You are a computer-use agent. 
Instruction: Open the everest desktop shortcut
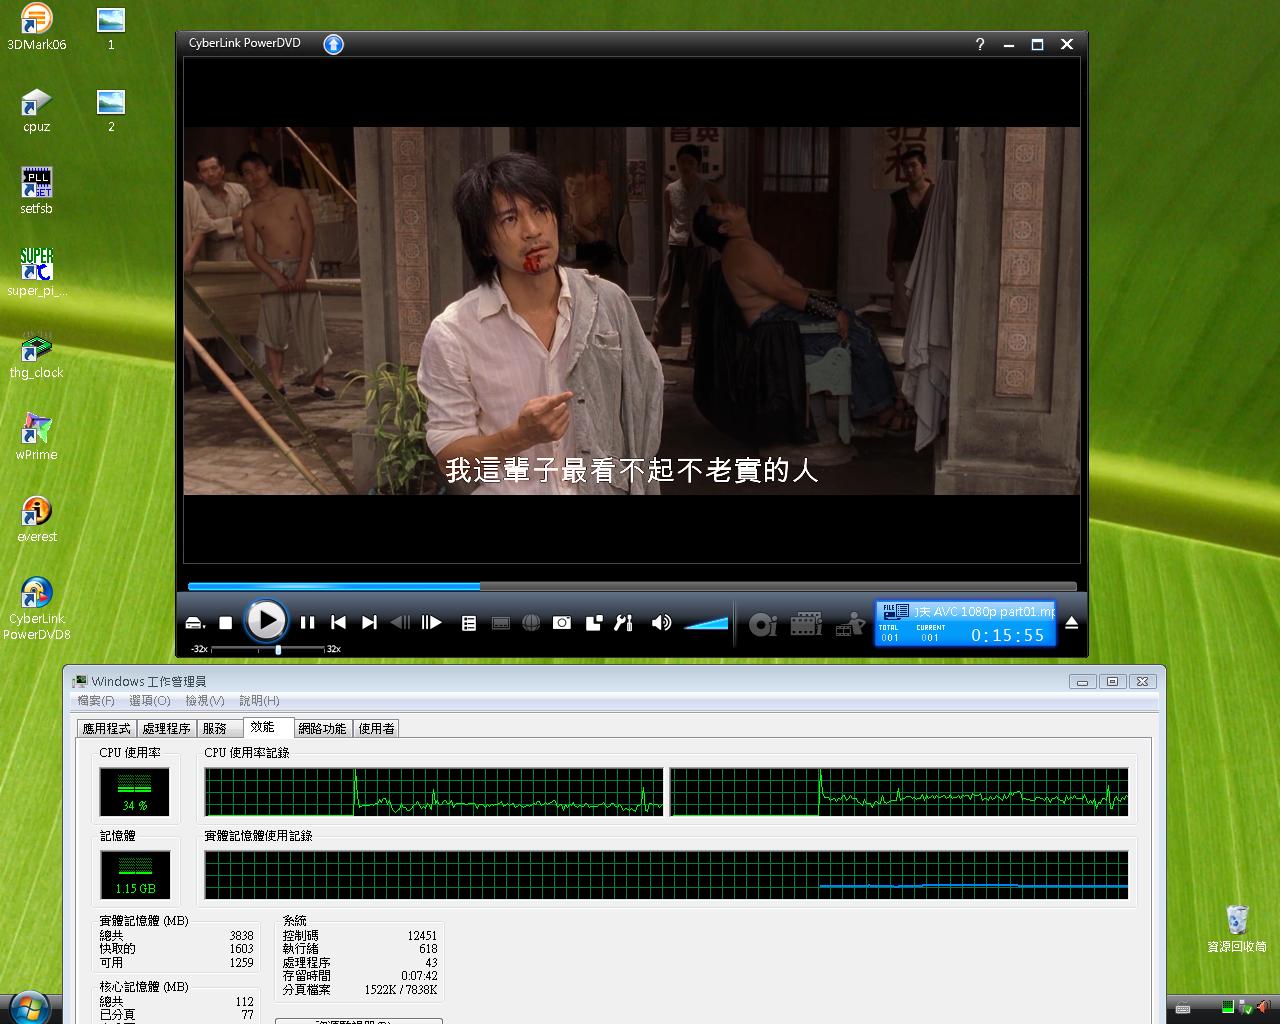coord(36,520)
